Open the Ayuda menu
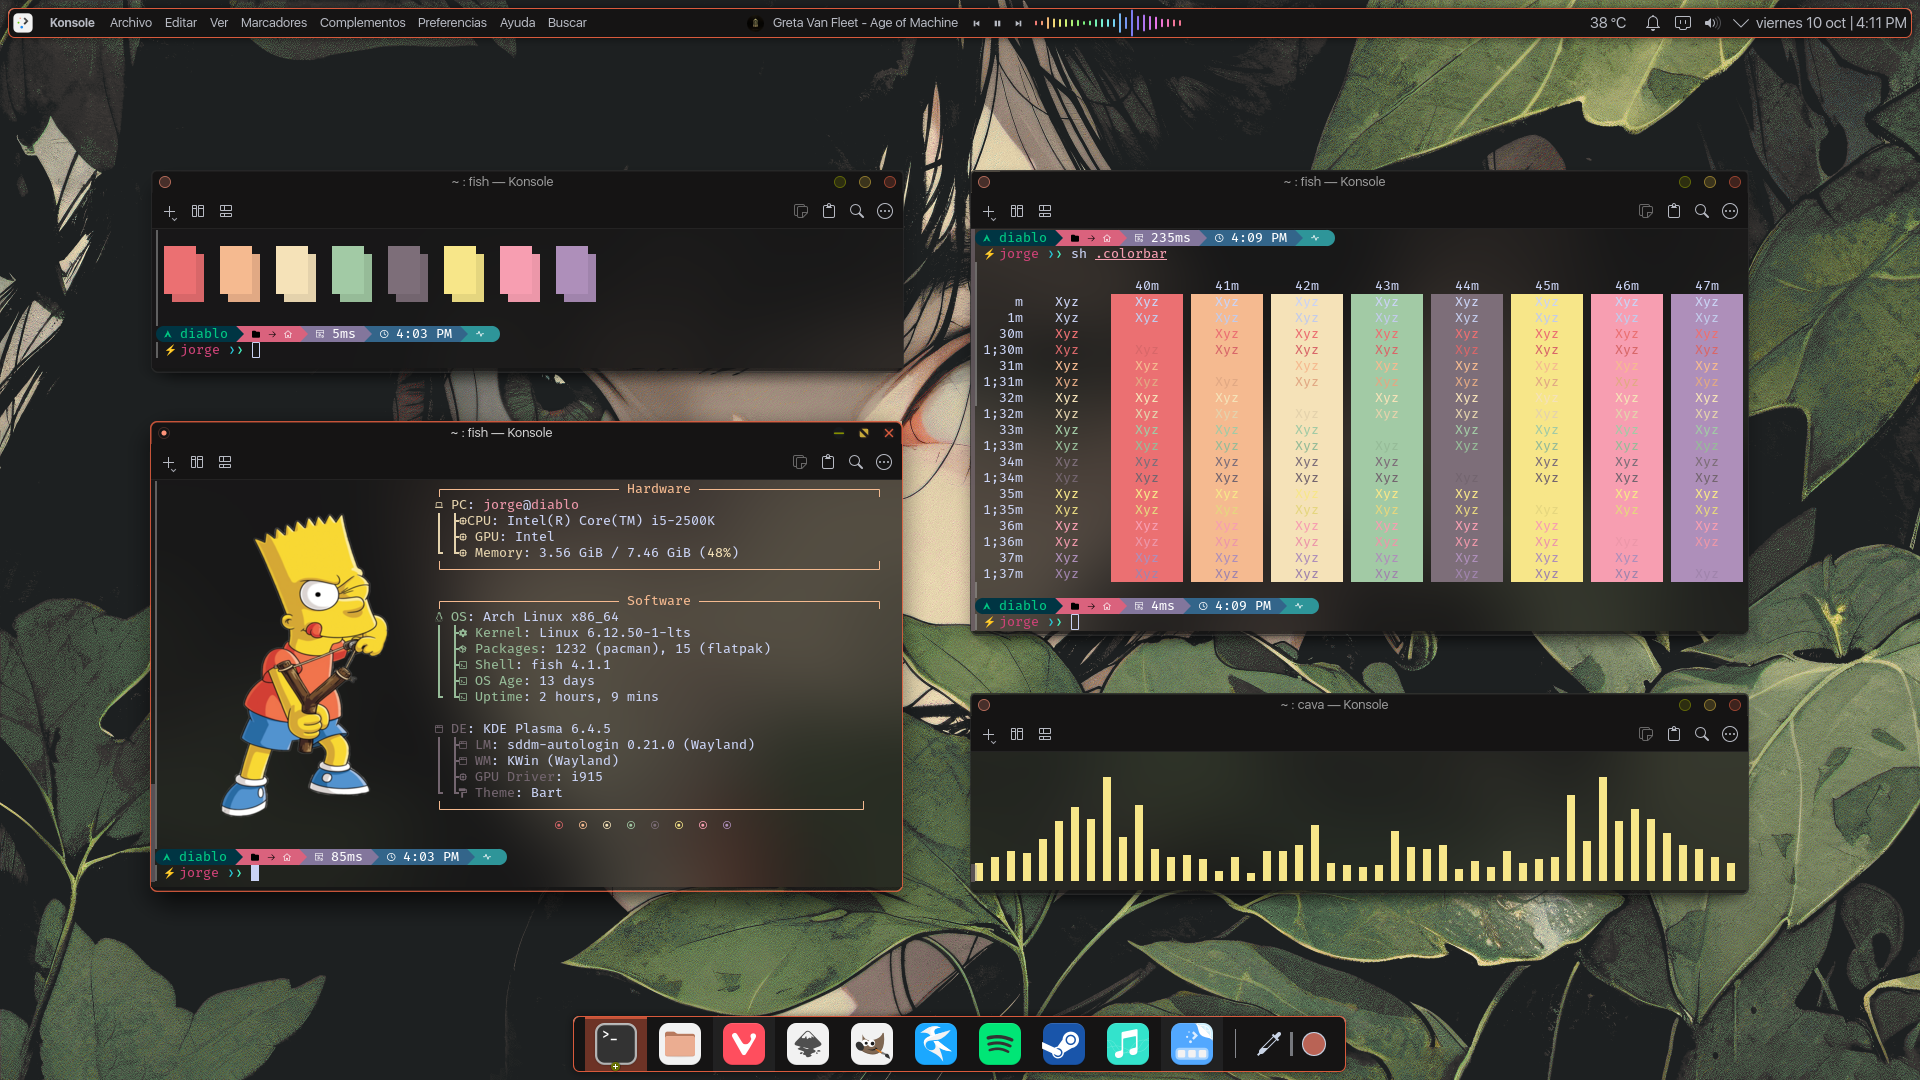 pos(517,22)
